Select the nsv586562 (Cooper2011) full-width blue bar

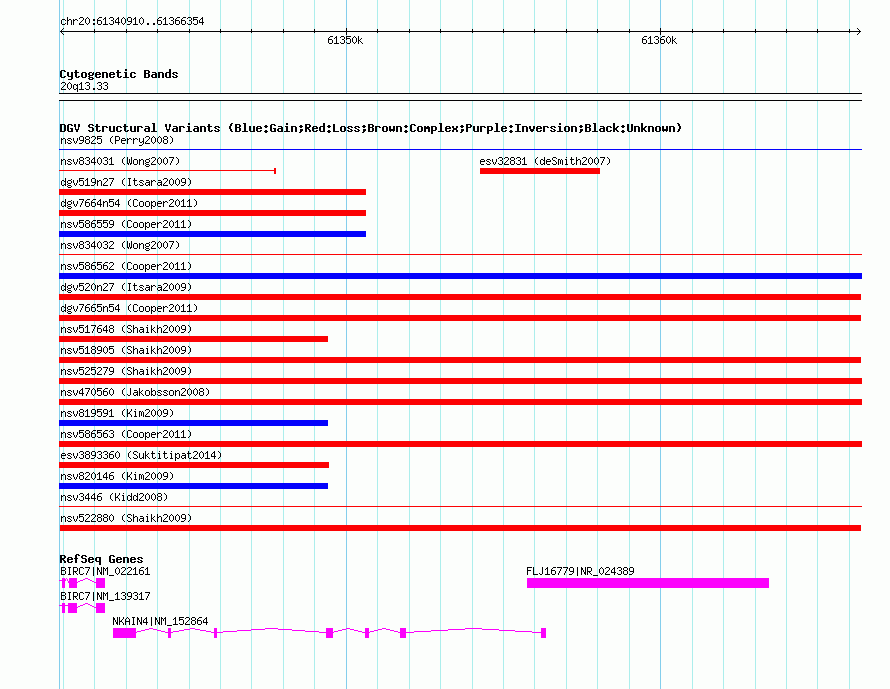pyautogui.click(x=460, y=276)
